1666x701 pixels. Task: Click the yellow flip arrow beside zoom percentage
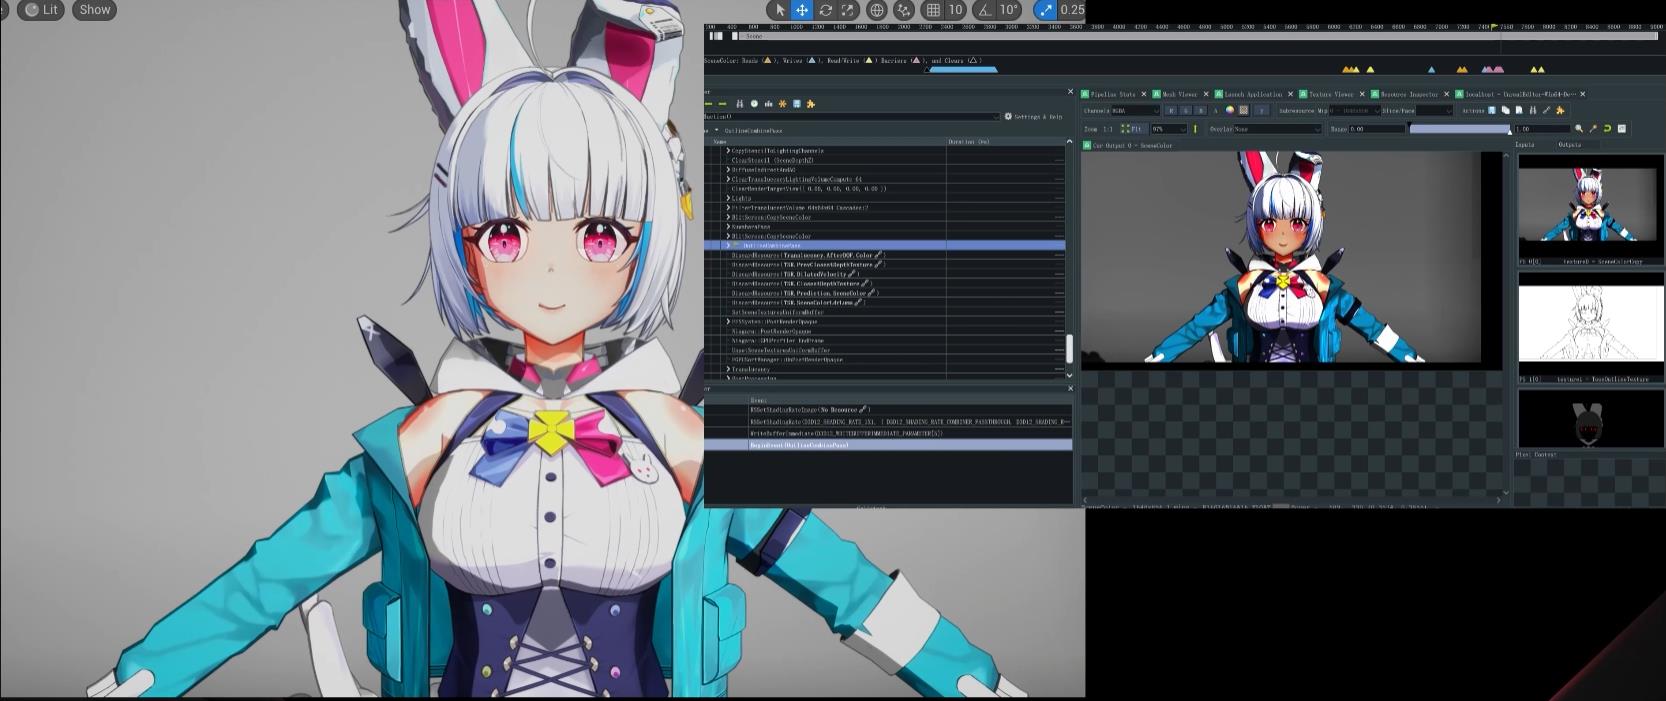click(x=1195, y=129)
